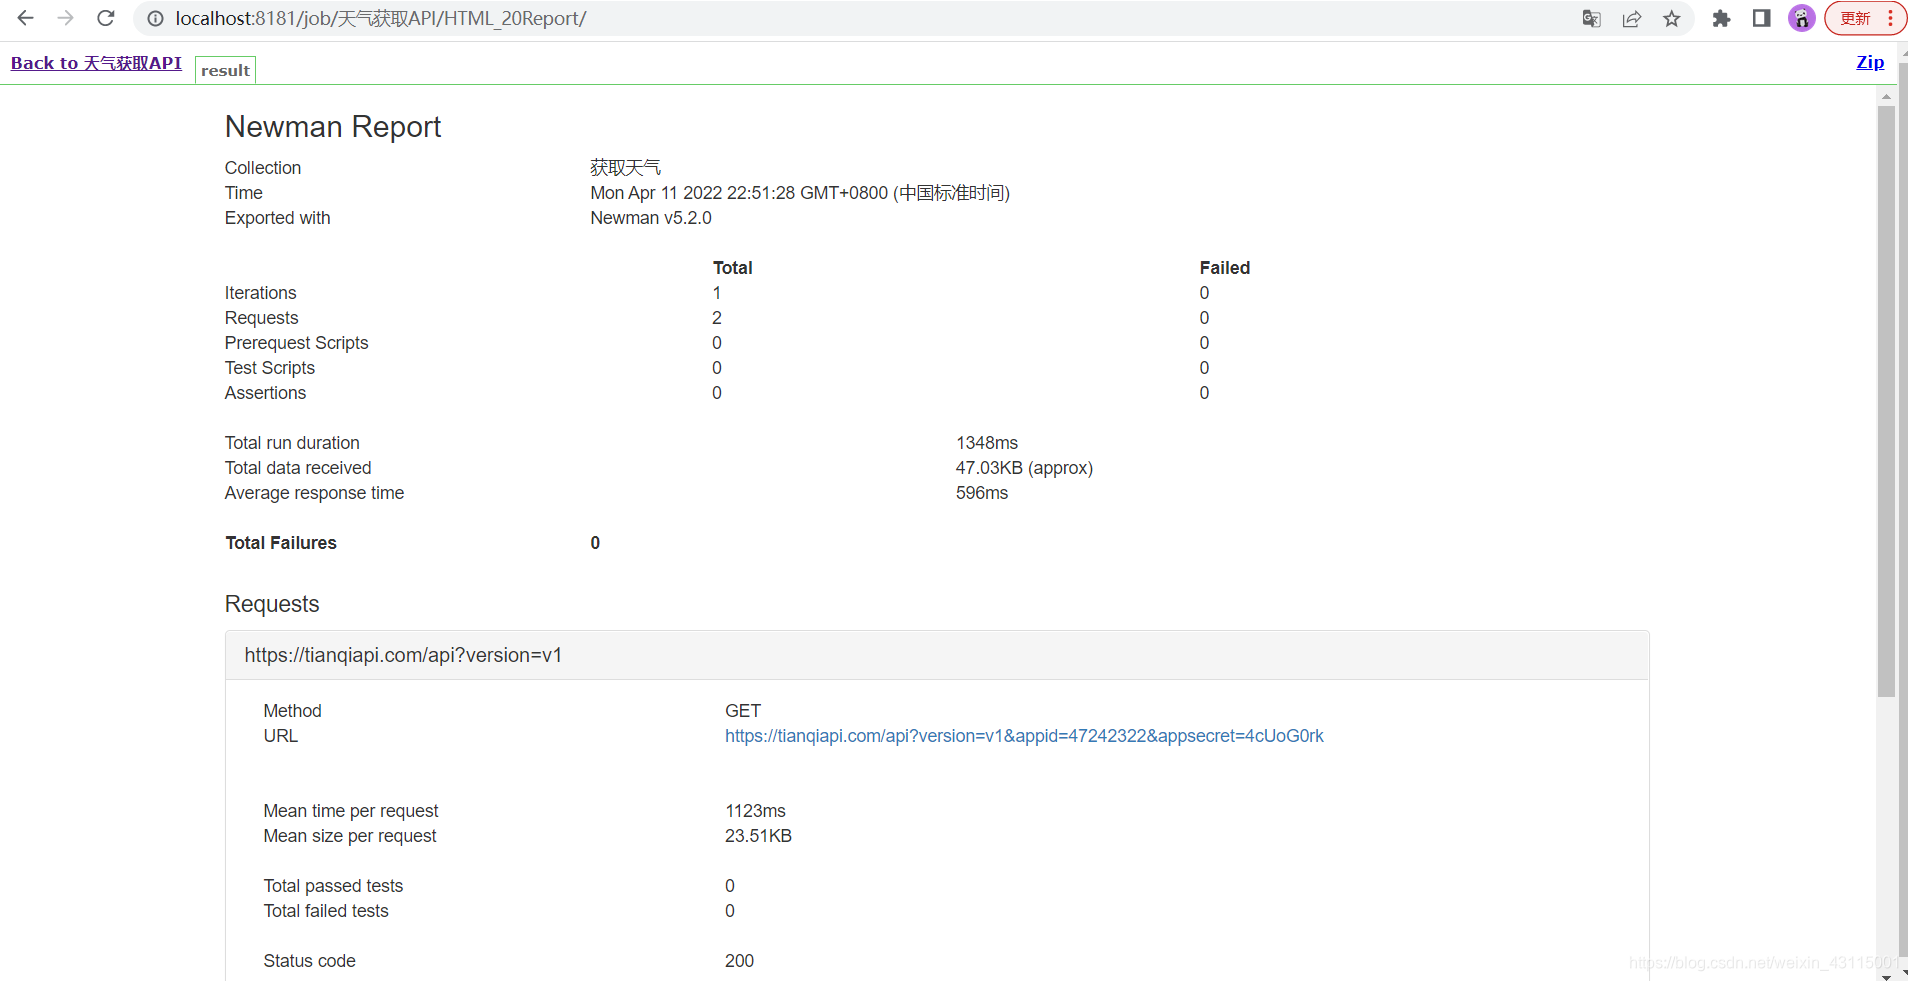View site information icon in address bar
Viewport: 1908px width, 981px height.
pyautogui.click(x=155, y=18)
